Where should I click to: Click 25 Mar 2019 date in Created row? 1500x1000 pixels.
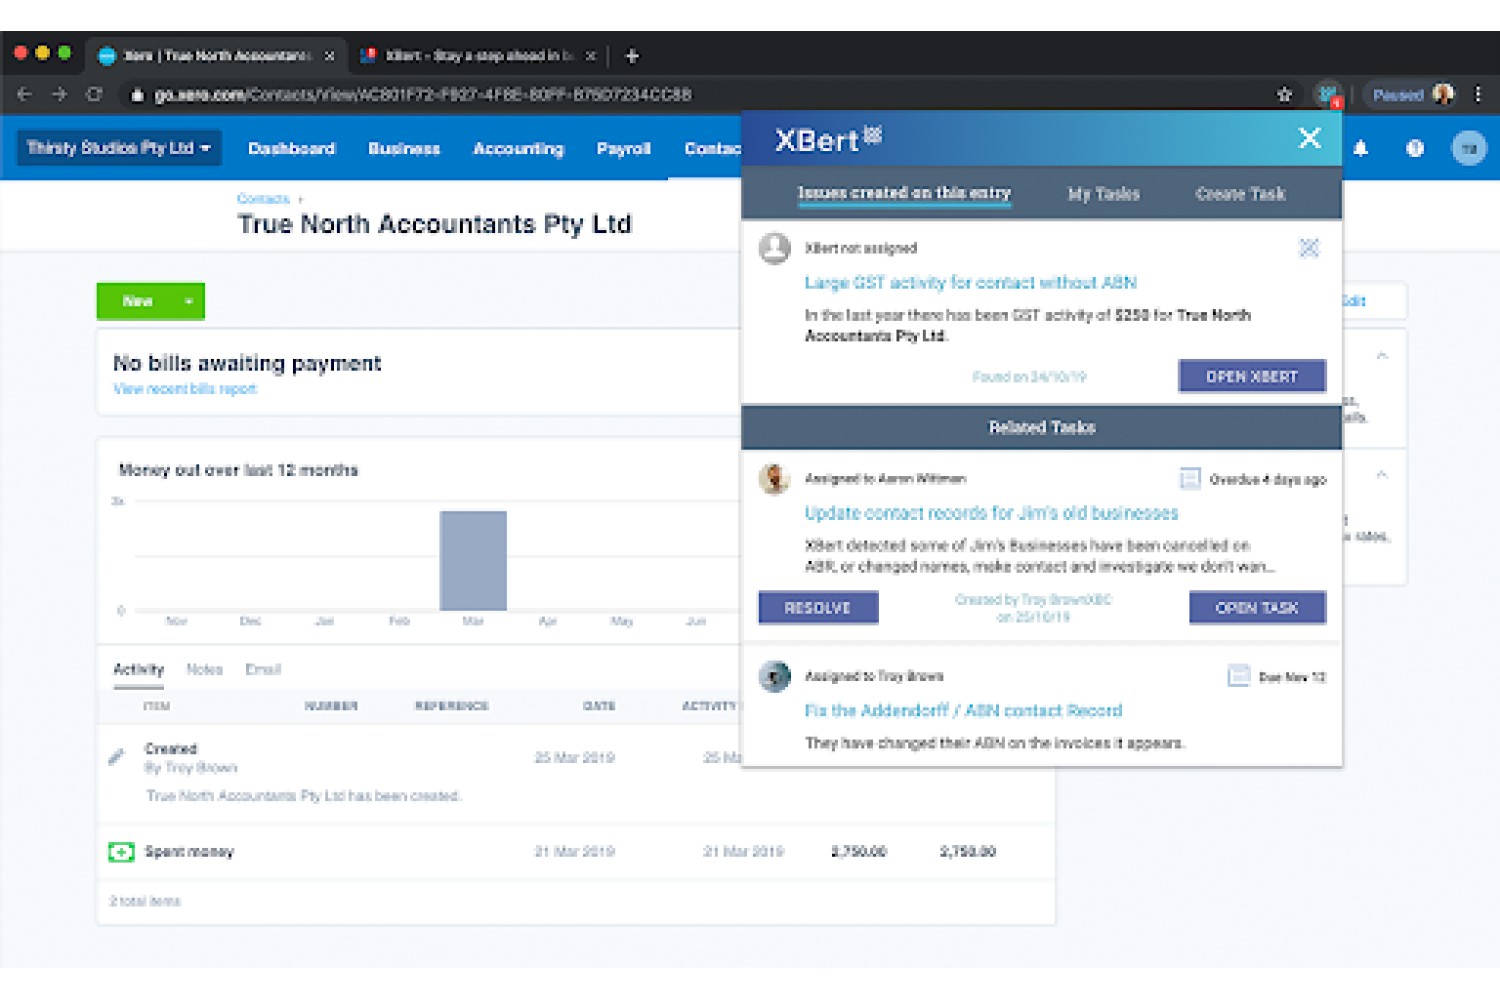574,758
